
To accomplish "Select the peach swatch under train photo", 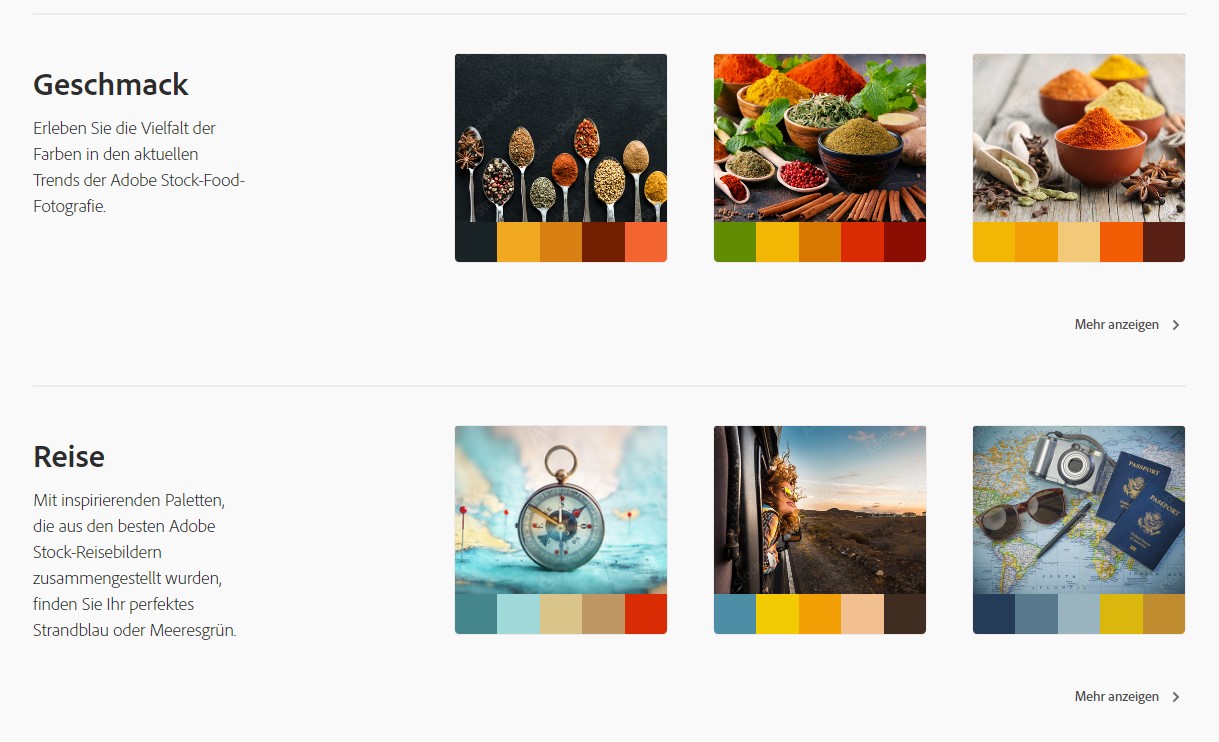I will (862, 614).
